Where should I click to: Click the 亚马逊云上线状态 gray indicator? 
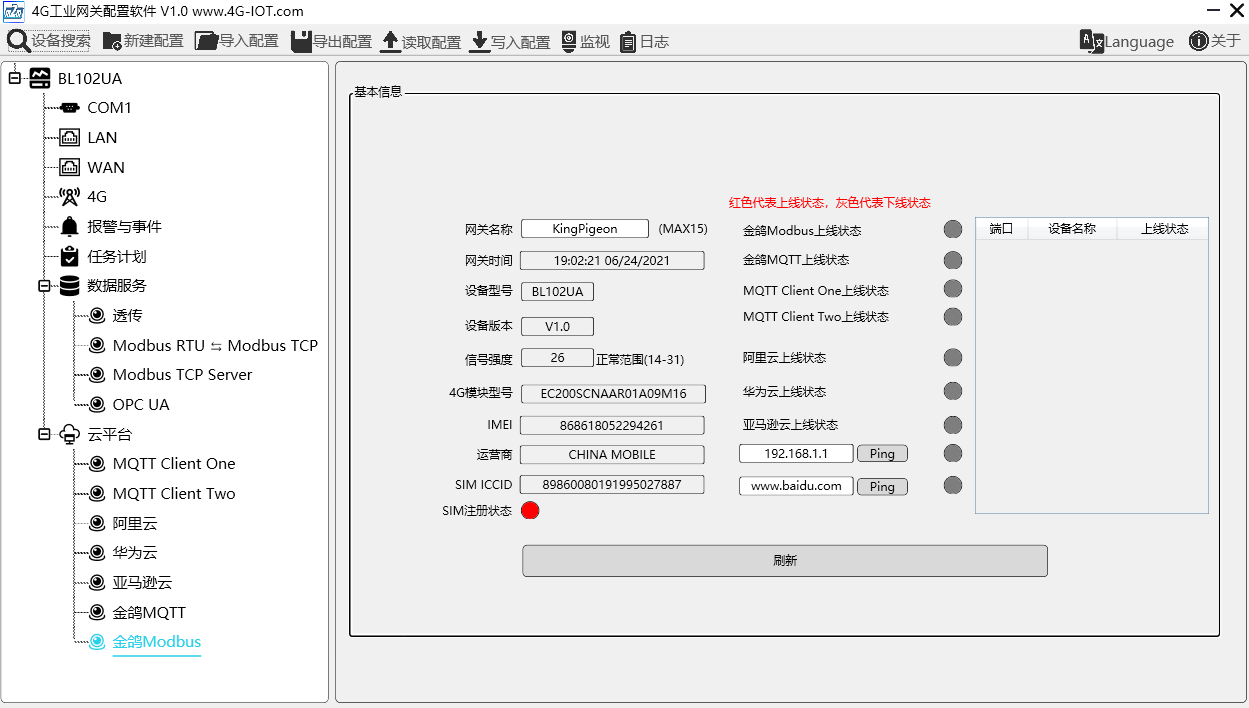pyautogui.click(x=953, y=425)
